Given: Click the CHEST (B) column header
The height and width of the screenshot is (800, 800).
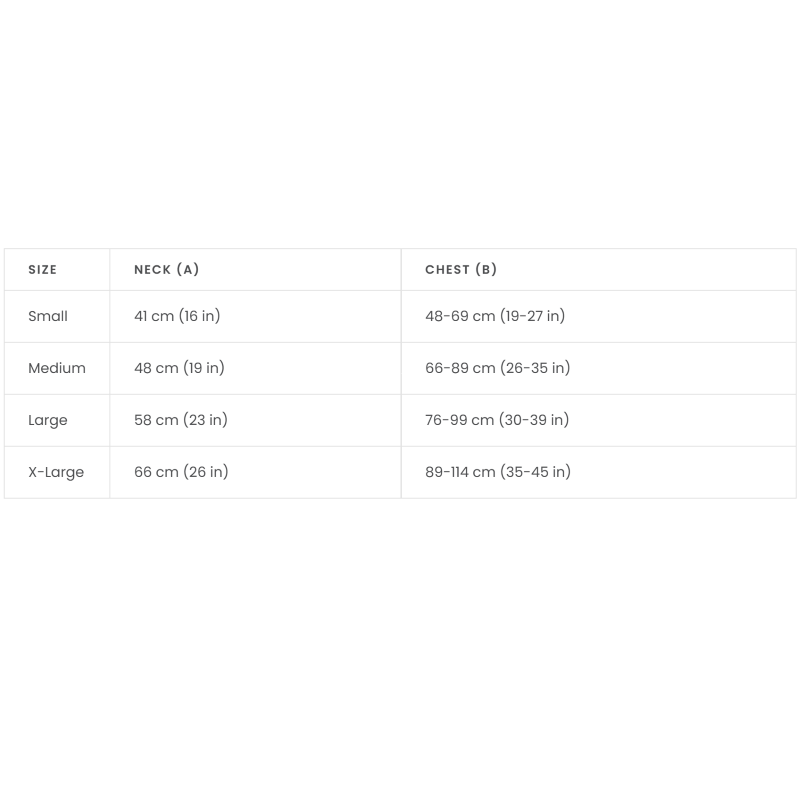Looking at the screenshot, I should 461,270.
